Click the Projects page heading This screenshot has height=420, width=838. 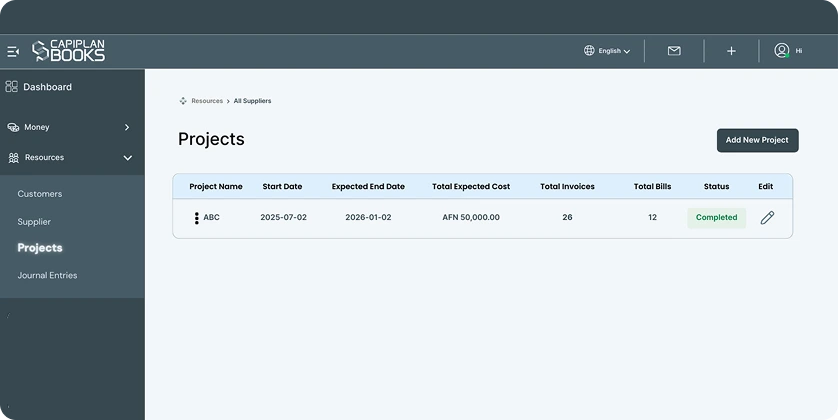pos(211,139)
